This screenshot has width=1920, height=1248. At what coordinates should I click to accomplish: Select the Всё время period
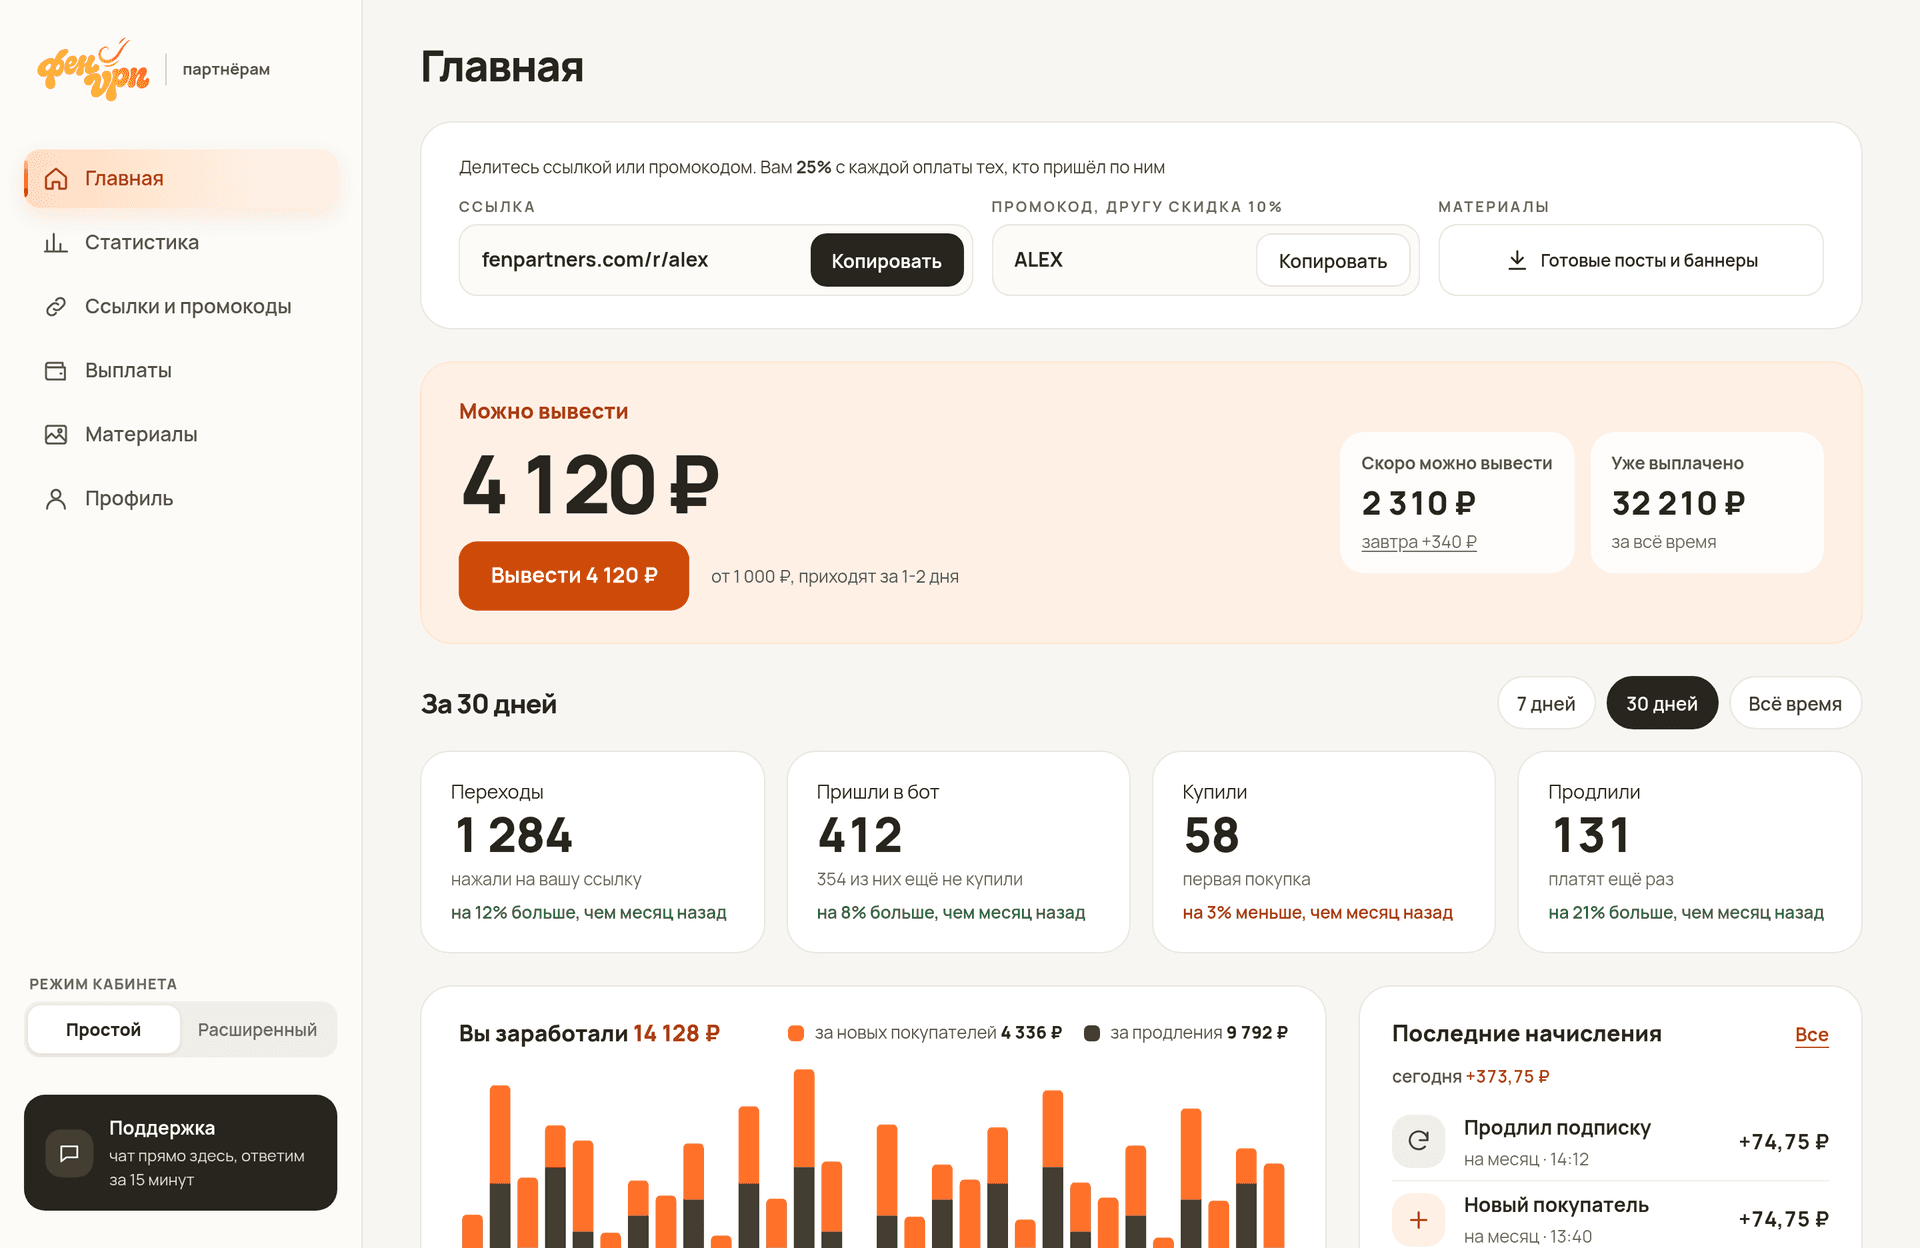[x=1795, y=704]
